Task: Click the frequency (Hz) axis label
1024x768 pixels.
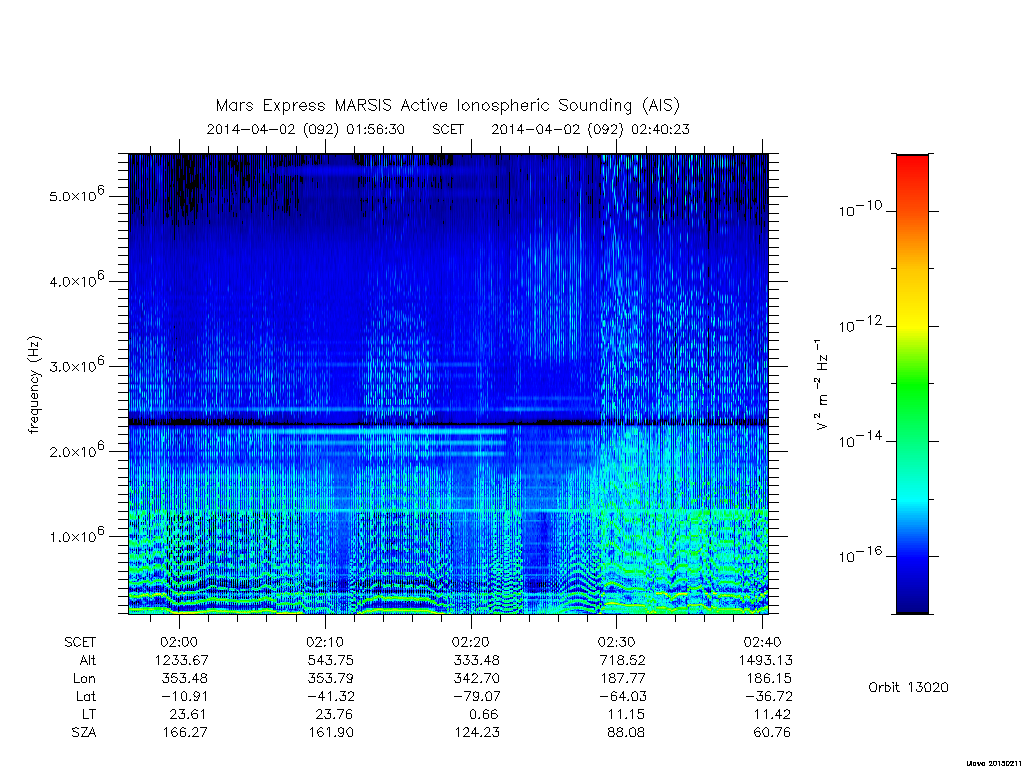Action: pyautogui.click(x=34, y=385)
